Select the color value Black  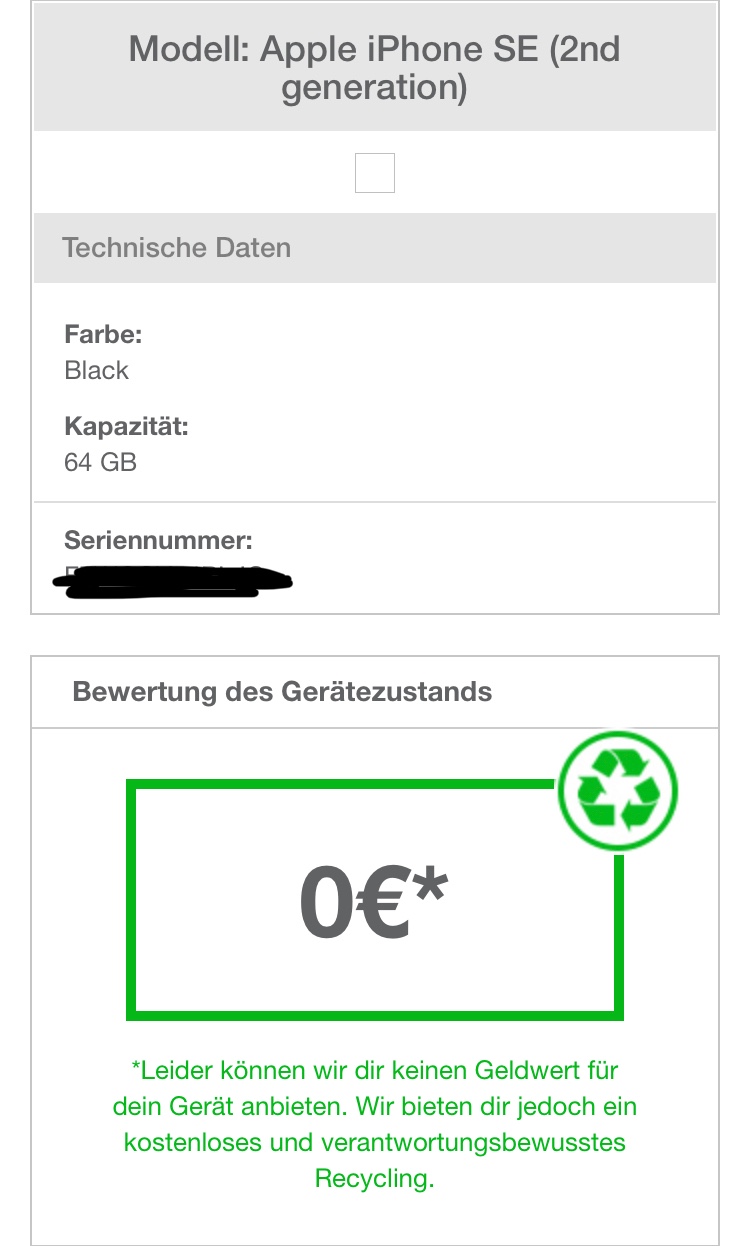click(x=97, y=370)
